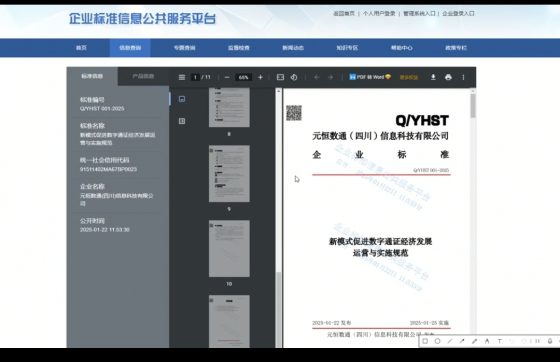The width and height of the screenshot is (560, 362).
Task: Go back with the left arrow icon
Action: click(x=316, y=77)
